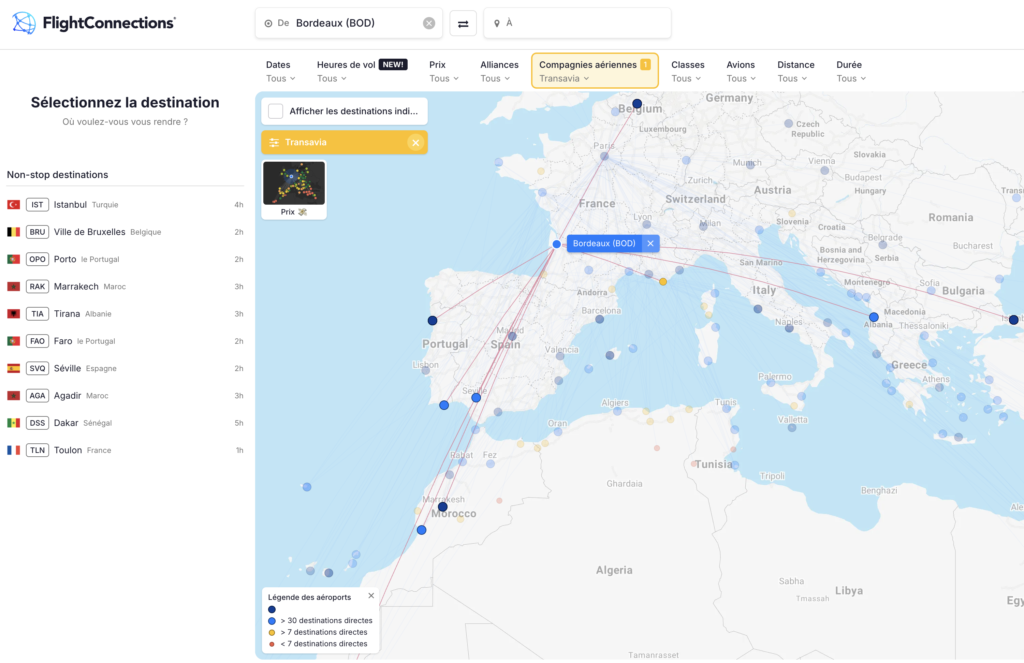Click the Brussels airport dot on map
The width and height of the screenshot is (1024, 663).
637,104
